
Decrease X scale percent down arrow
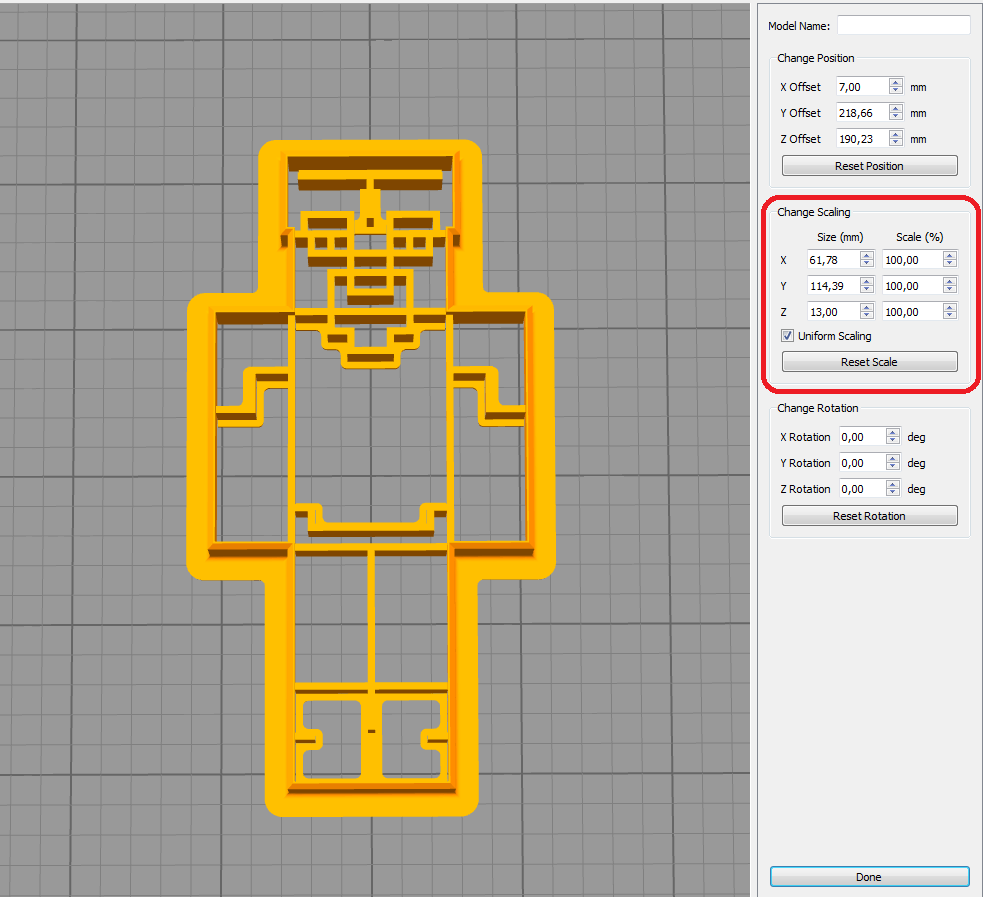(x=950, y=264)
